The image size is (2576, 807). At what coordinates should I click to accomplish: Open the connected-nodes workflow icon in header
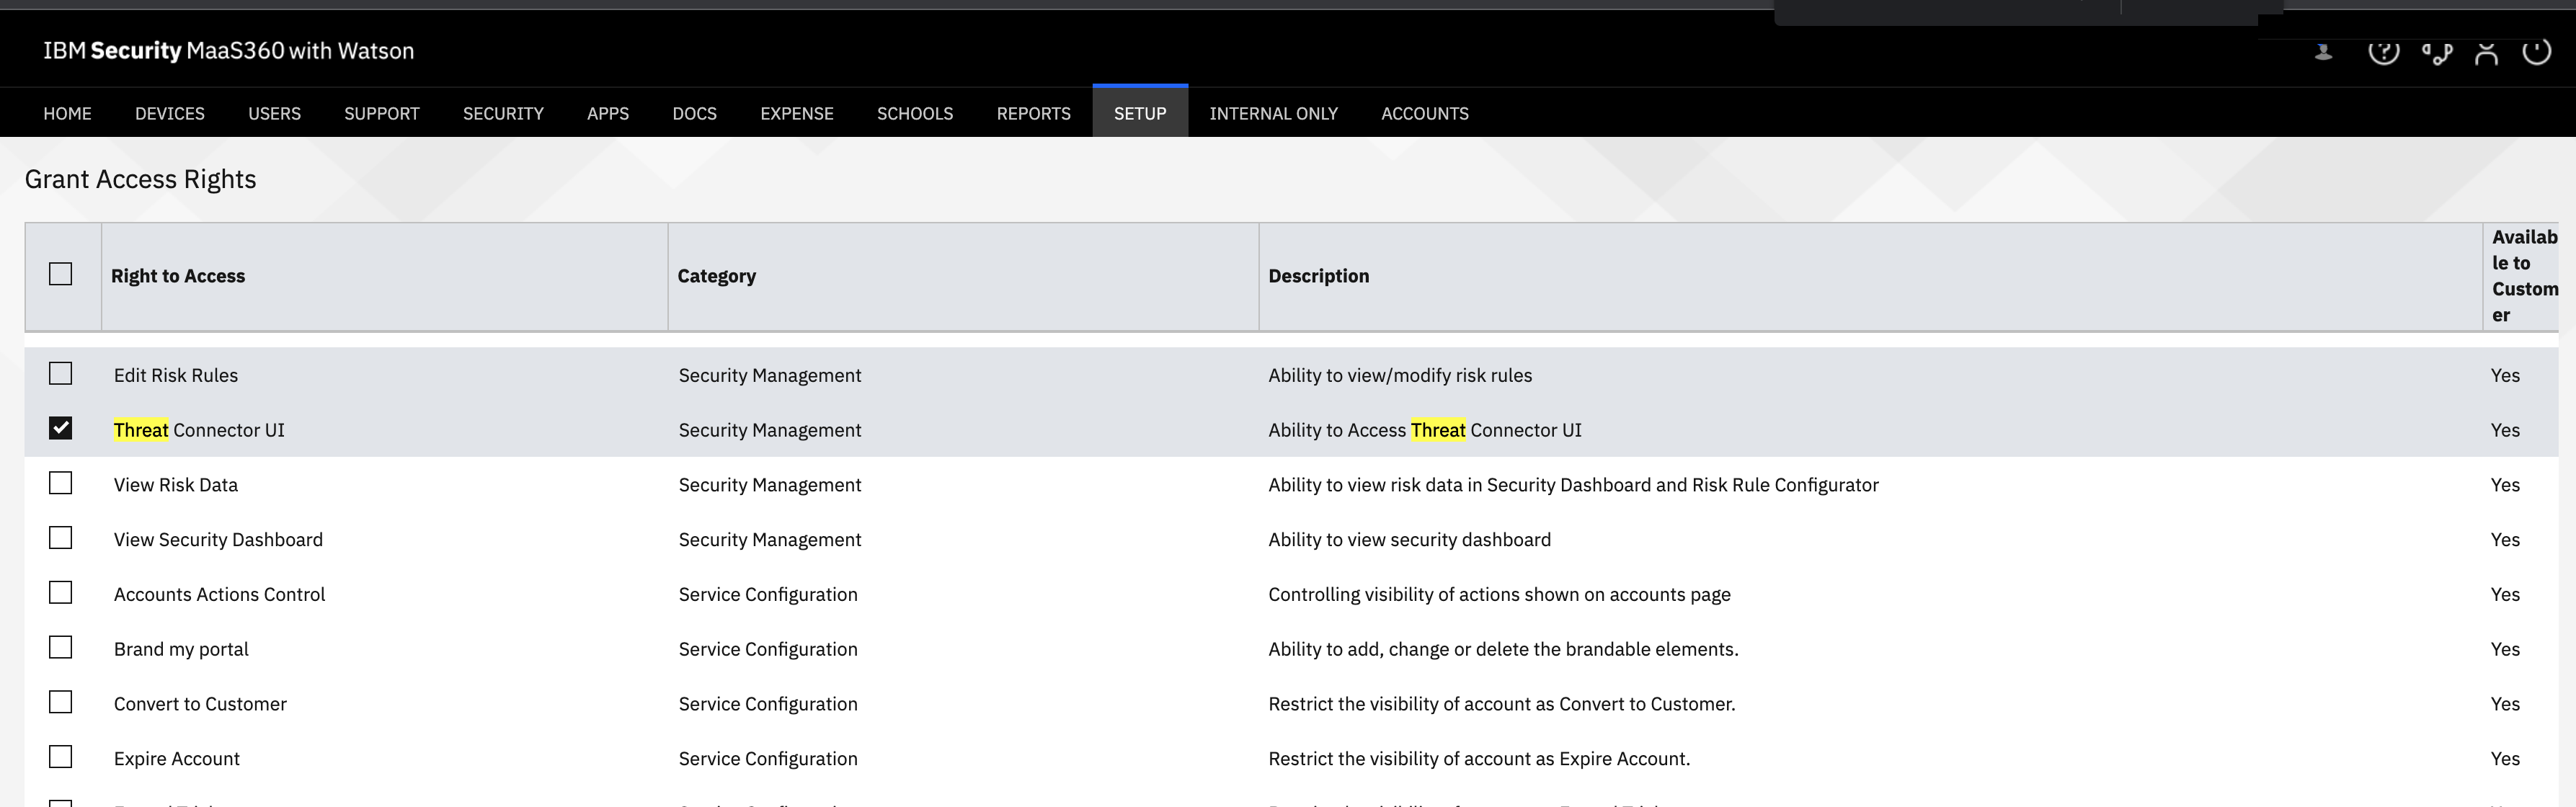(2437, 53)
